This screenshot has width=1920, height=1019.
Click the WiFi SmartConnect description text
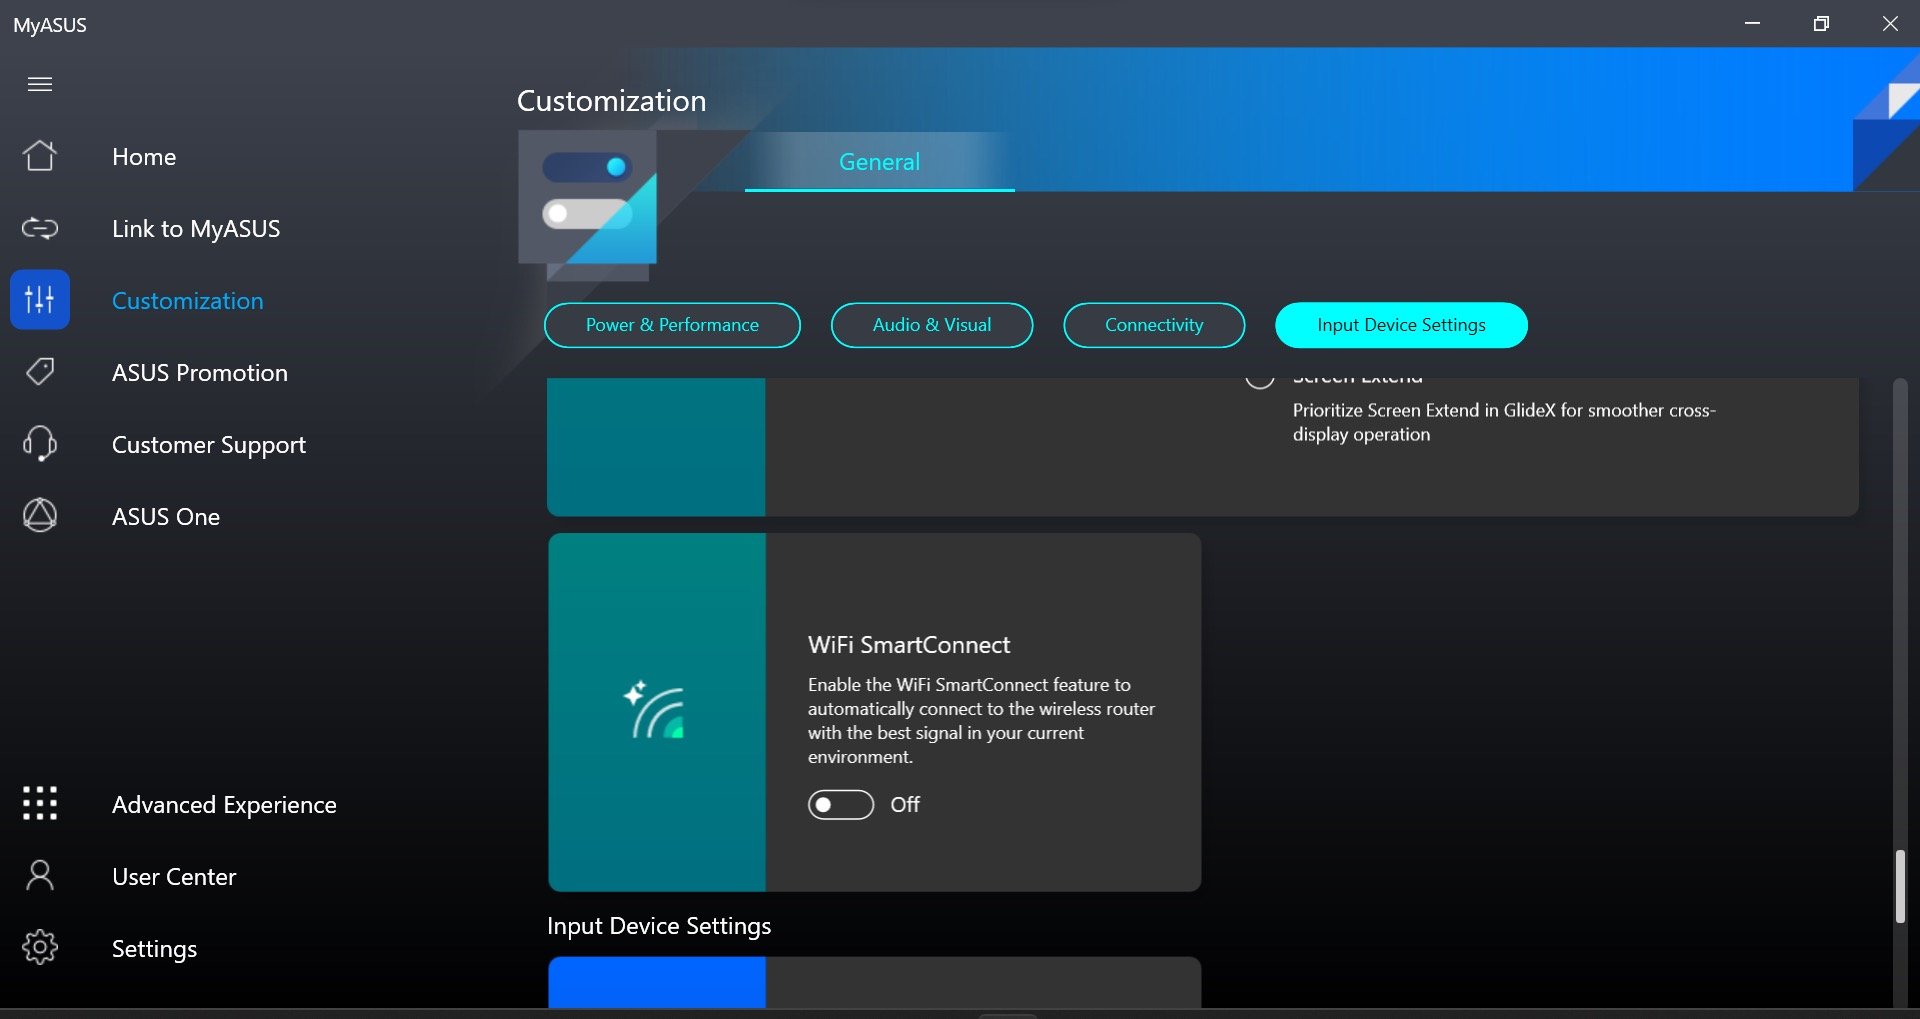click(981, 721)
